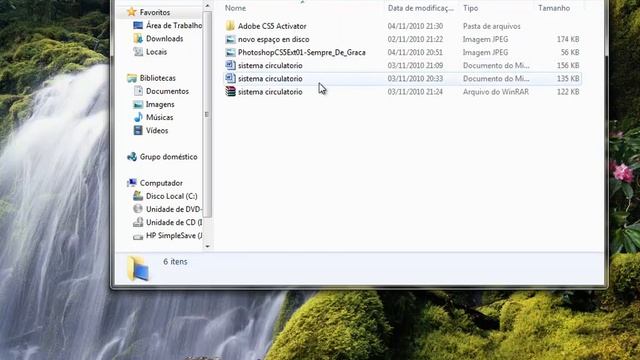The image size is (640, 360).
Task: Click the Computador icon
Action: pyautogui.click(x=131, y=183)
